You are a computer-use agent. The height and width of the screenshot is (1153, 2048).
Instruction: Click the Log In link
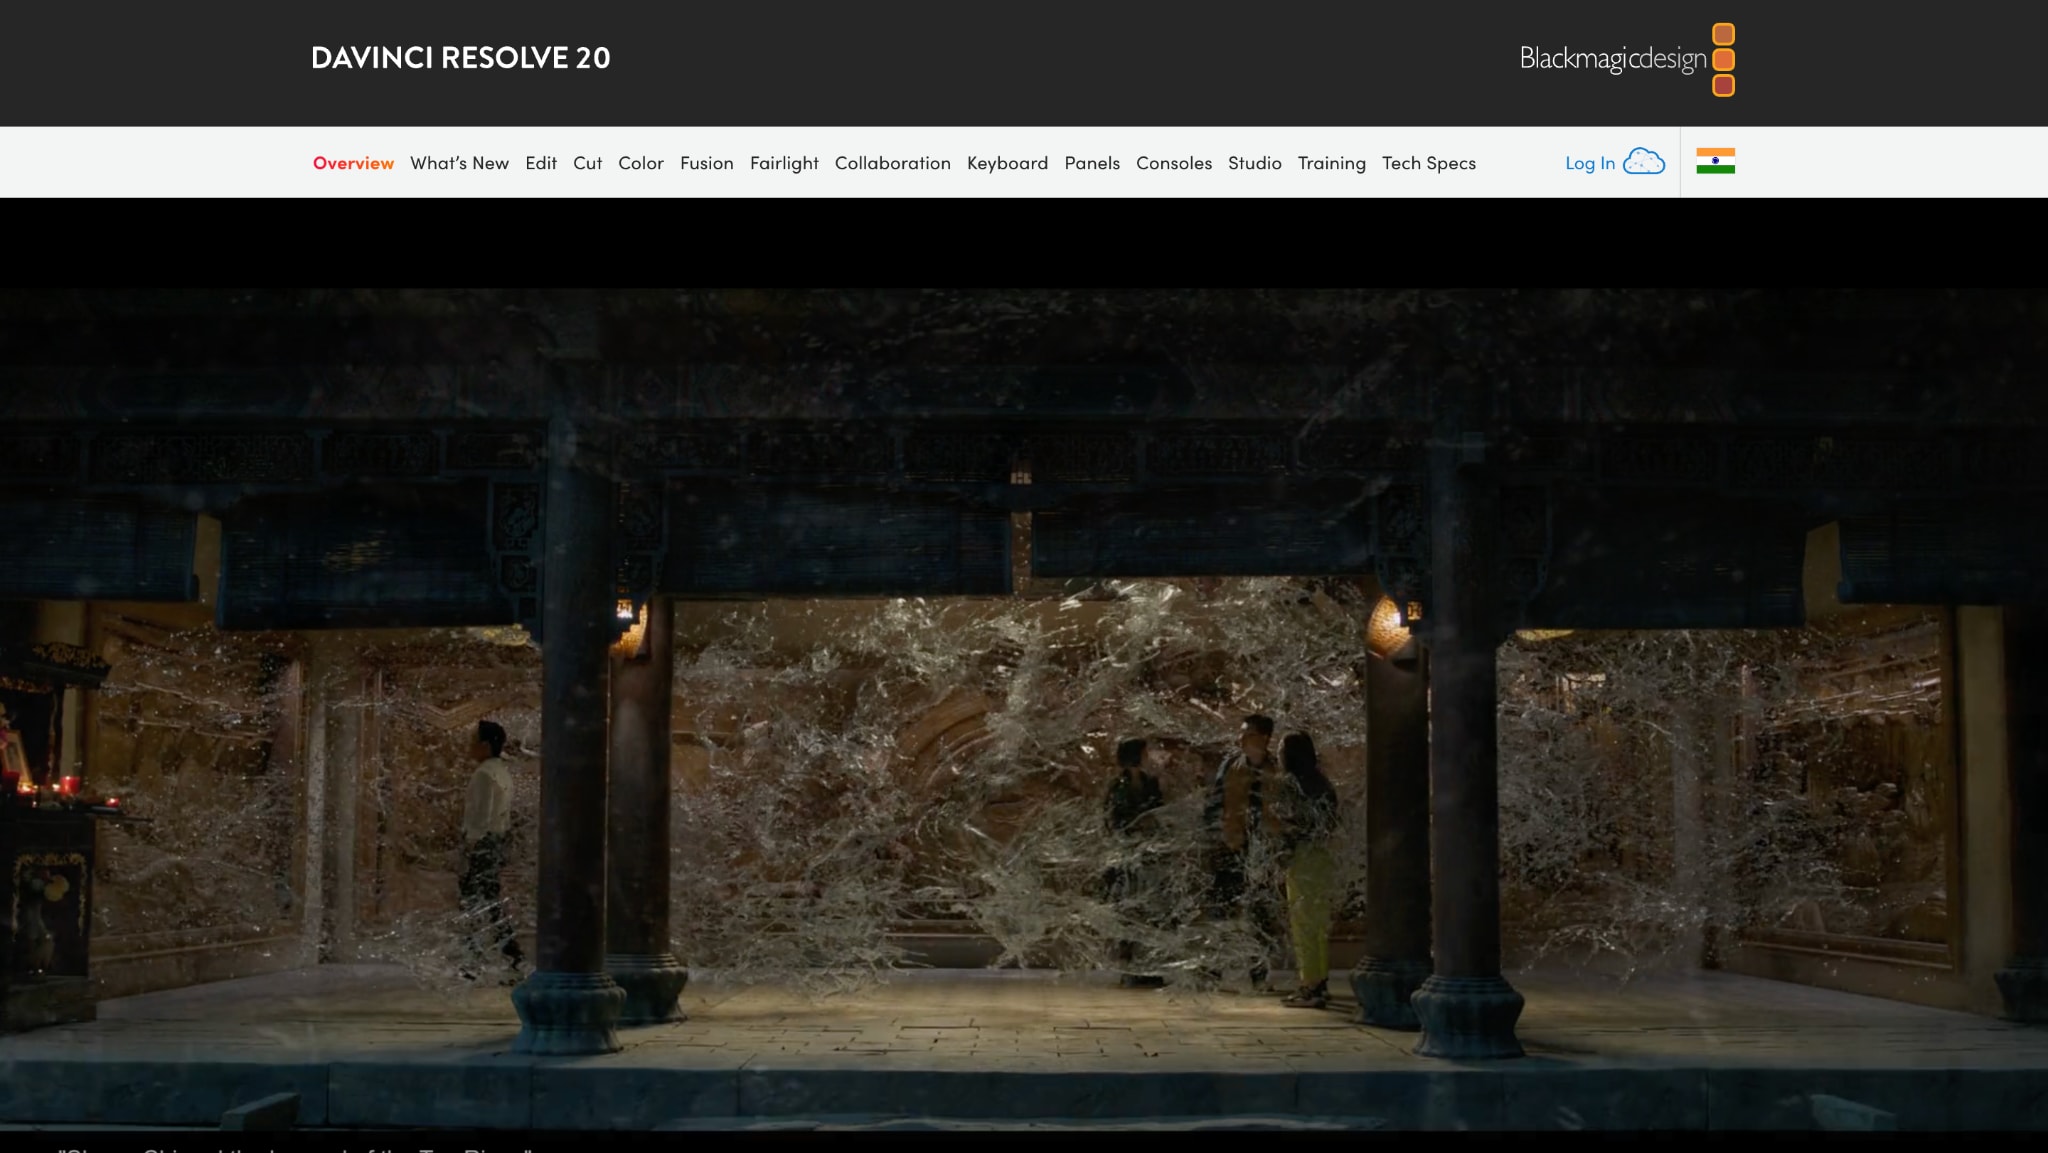tap(1590, 162)
